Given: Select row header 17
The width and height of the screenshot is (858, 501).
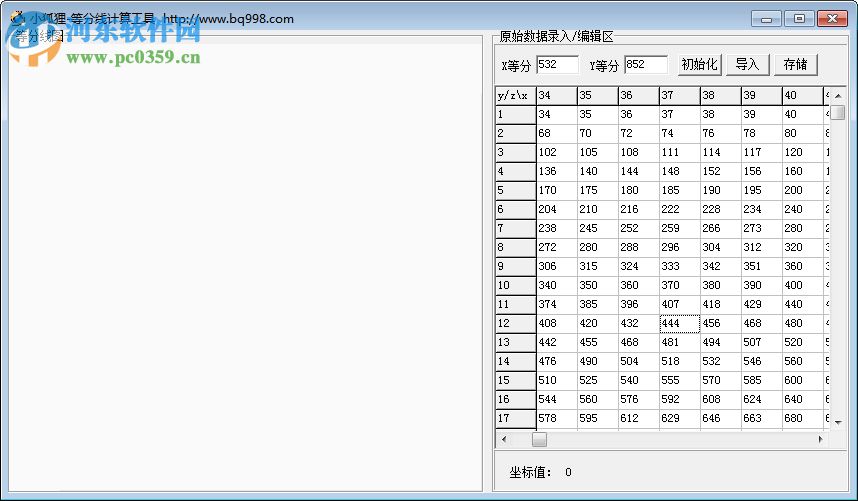Looking at the screenshot, I should [x=515, y=418].
